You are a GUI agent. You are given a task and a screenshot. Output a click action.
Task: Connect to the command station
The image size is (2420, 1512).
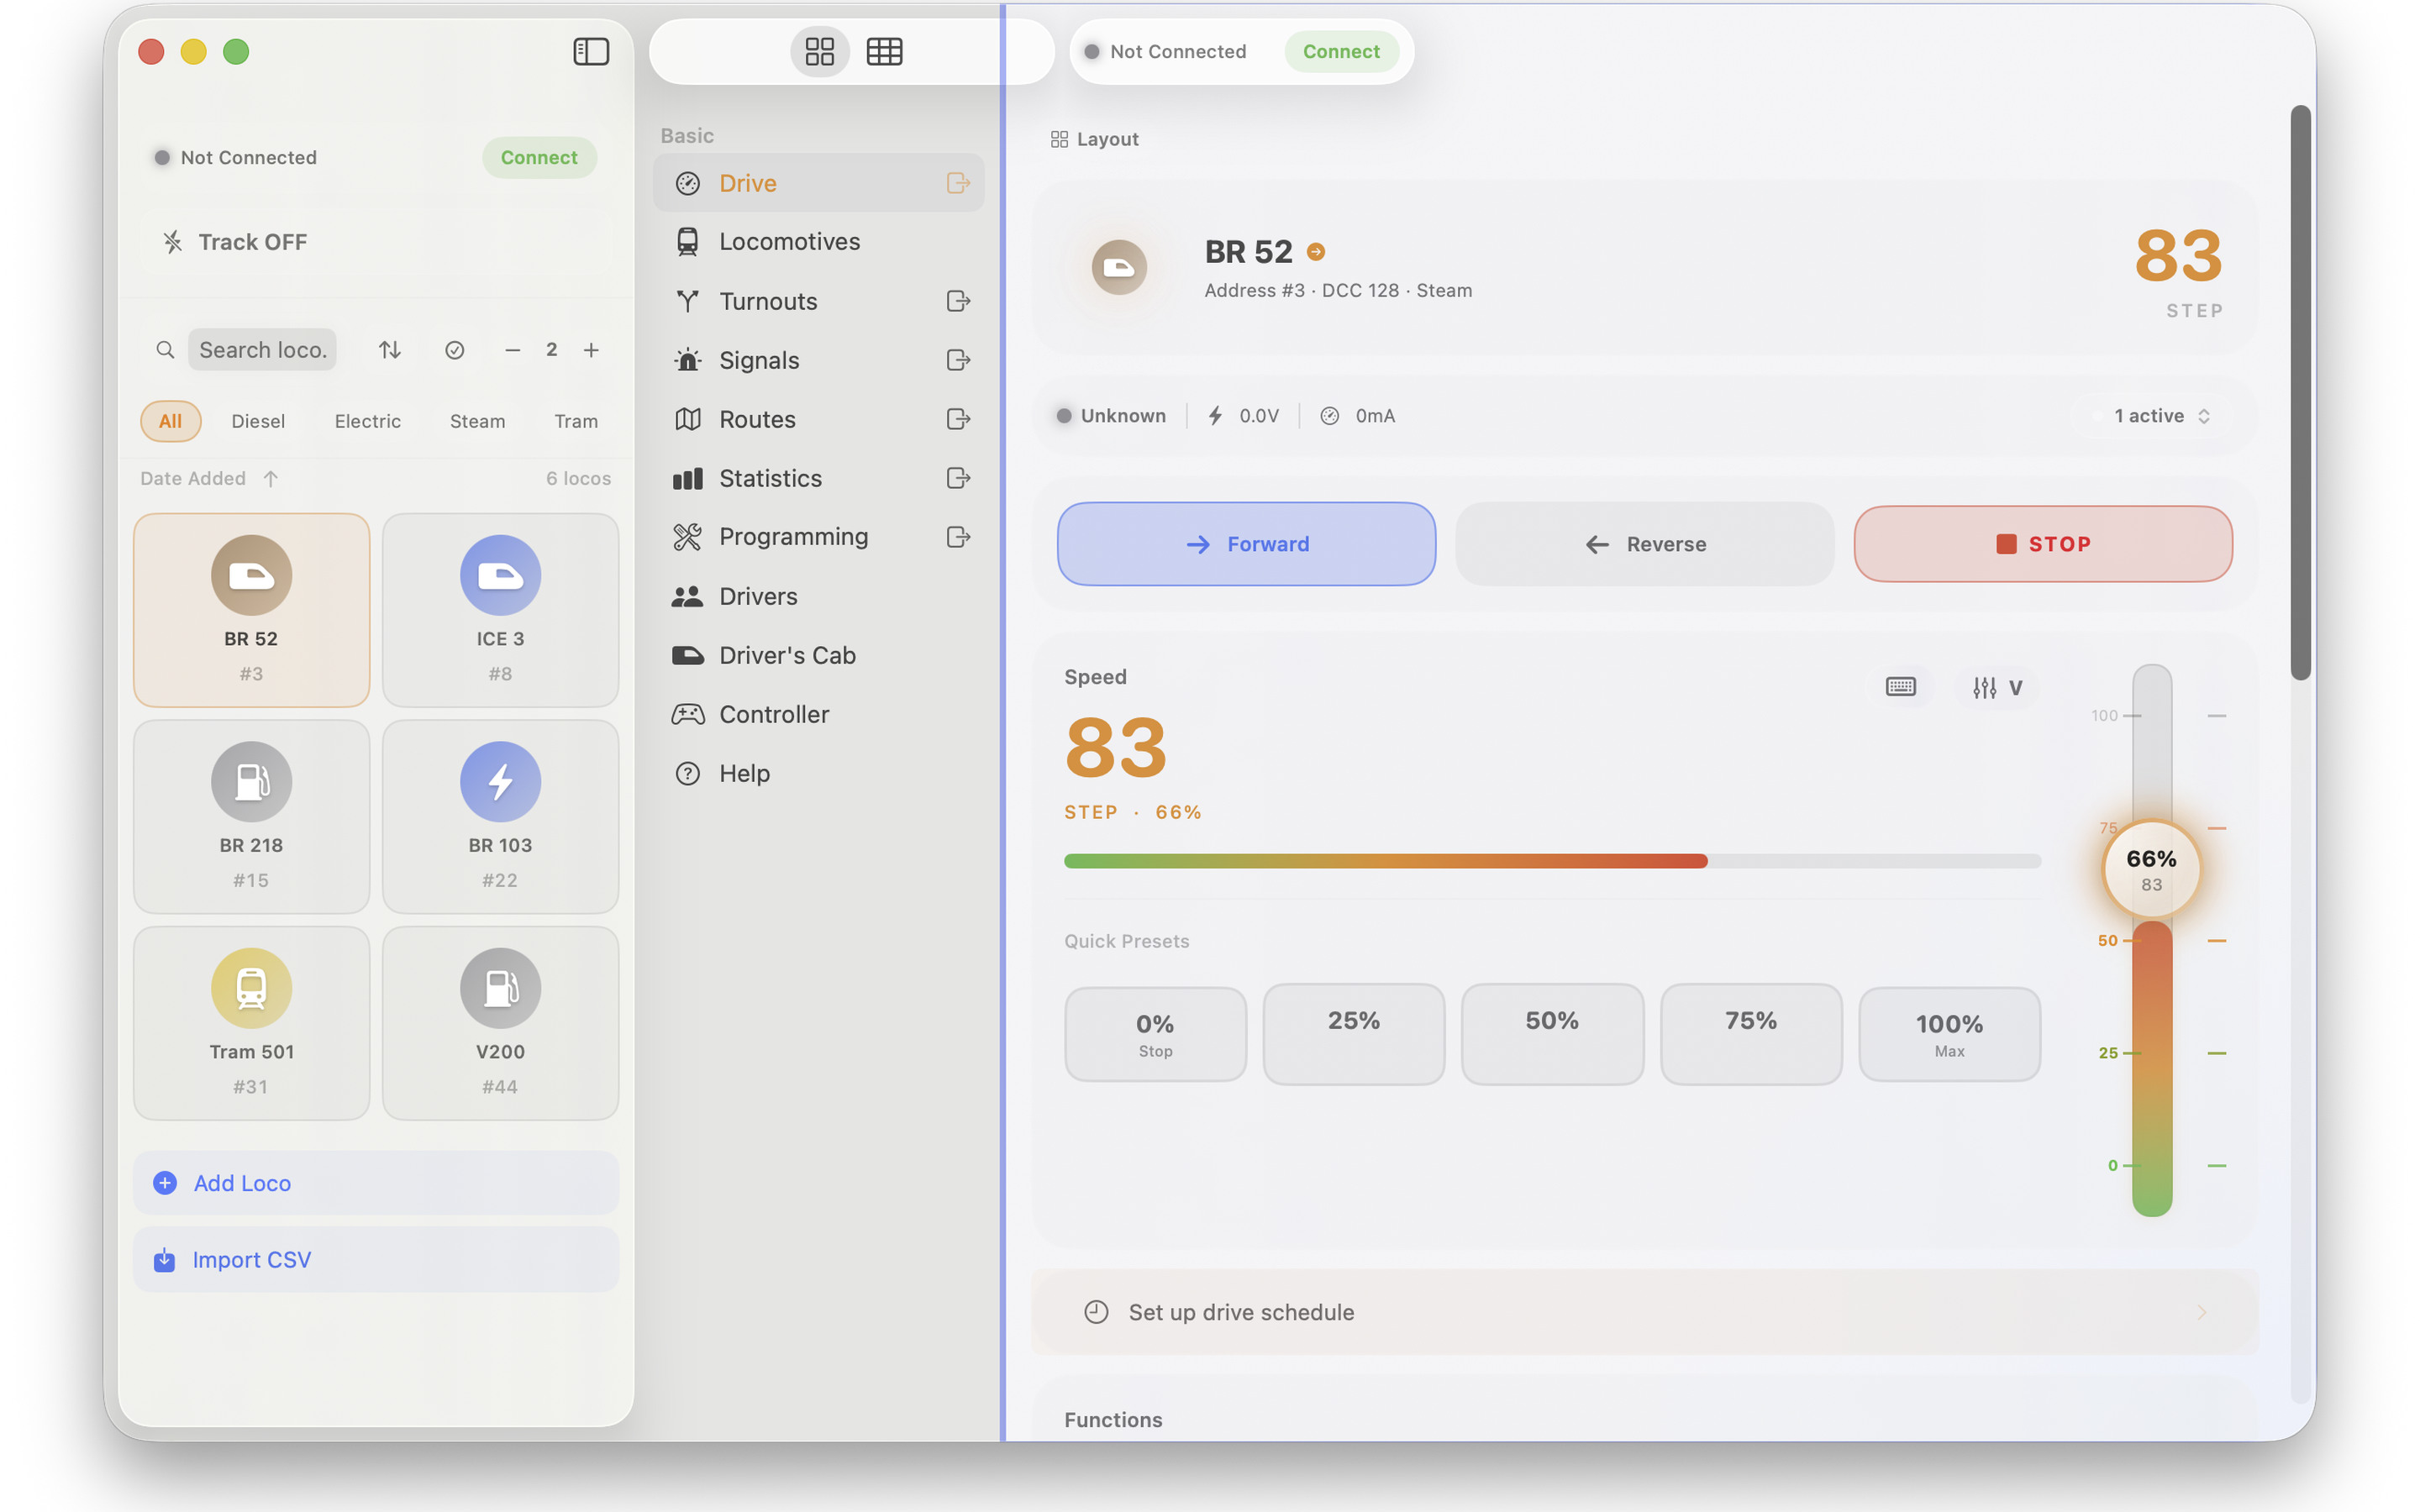[1341, 51]
